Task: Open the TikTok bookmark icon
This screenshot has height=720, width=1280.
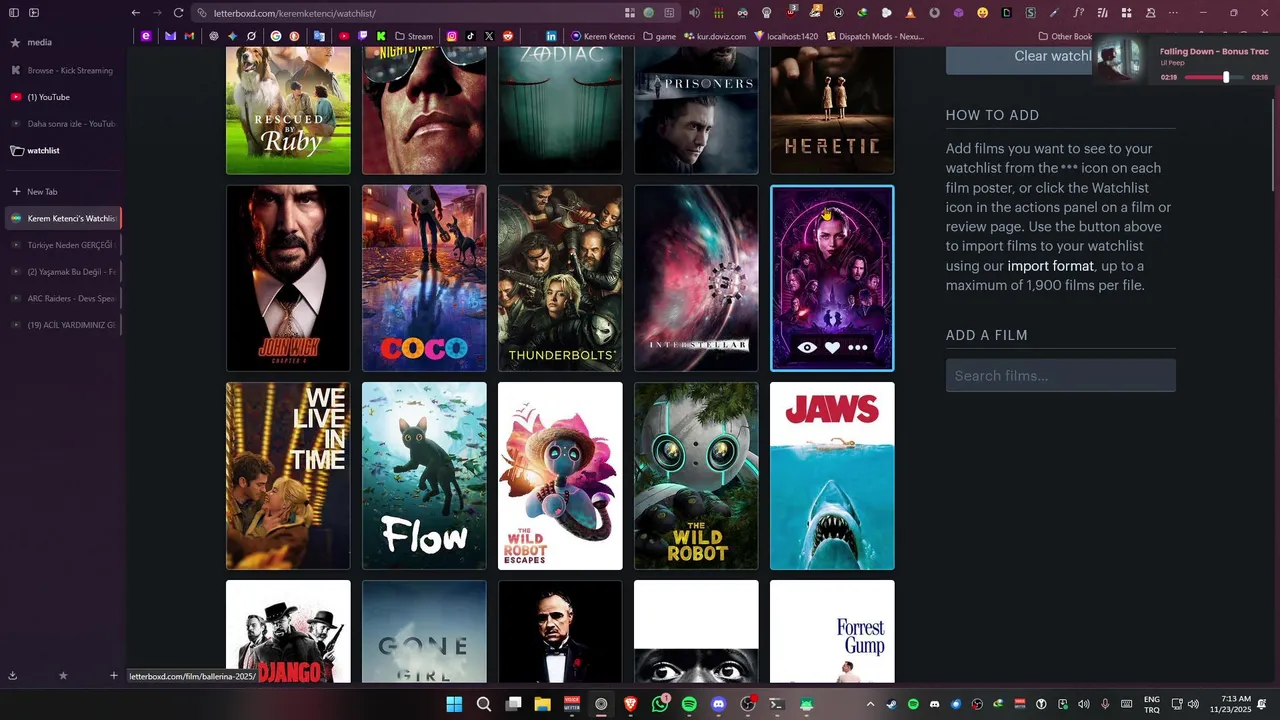Action: [x=470, y=36]
